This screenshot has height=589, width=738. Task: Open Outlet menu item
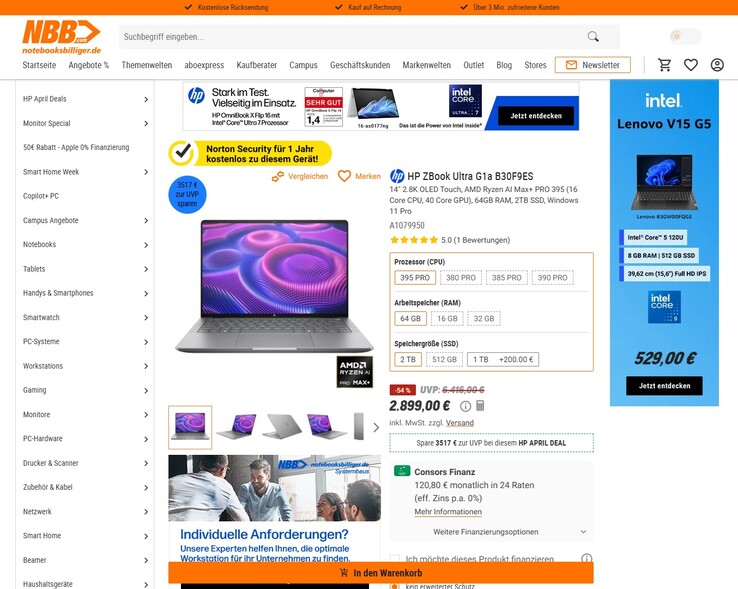[x=473, y=65]
